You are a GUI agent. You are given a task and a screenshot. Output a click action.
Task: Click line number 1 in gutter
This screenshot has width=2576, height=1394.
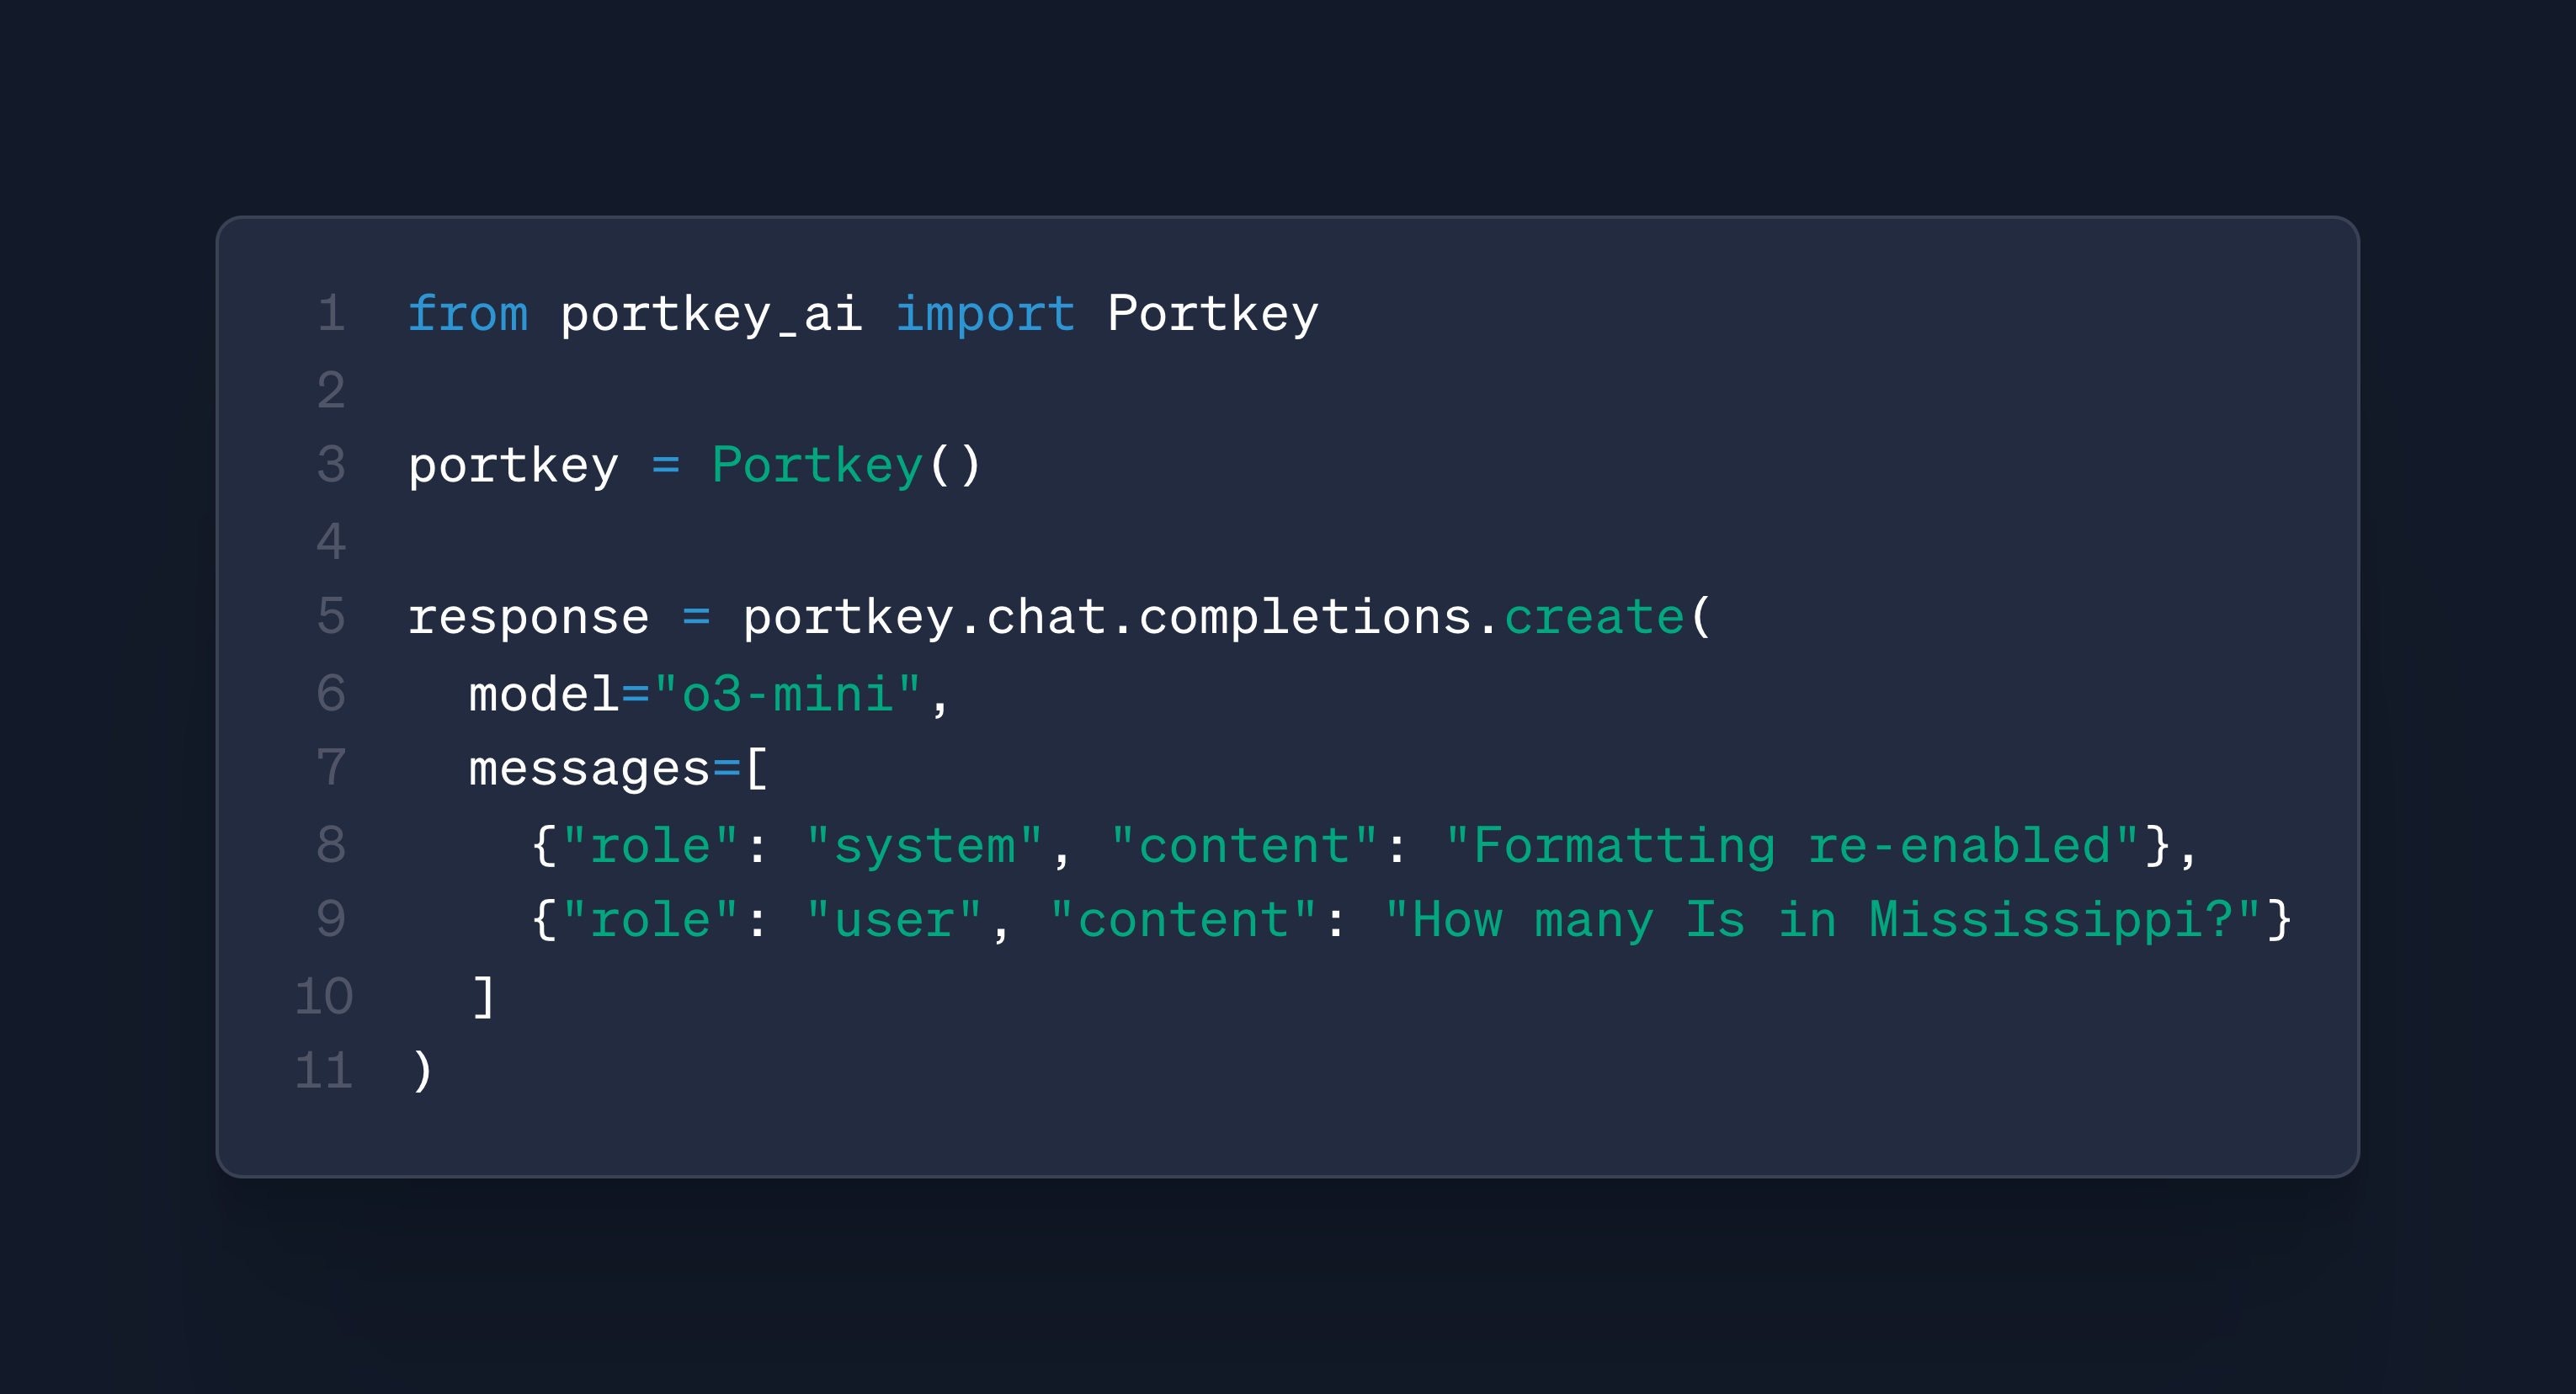(331, 314)
